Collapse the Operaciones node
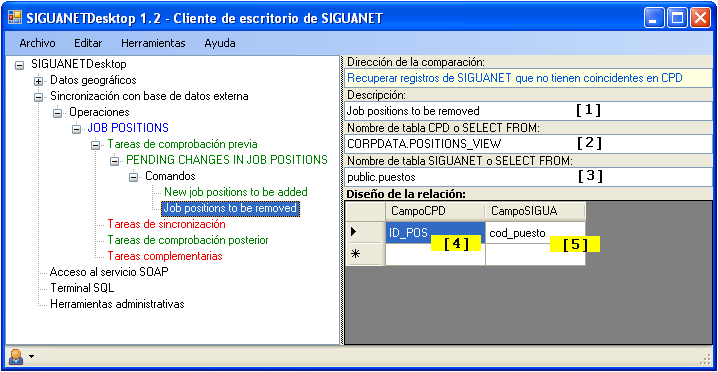This screenshot has width=718, height=372. (x=57, y=113)
